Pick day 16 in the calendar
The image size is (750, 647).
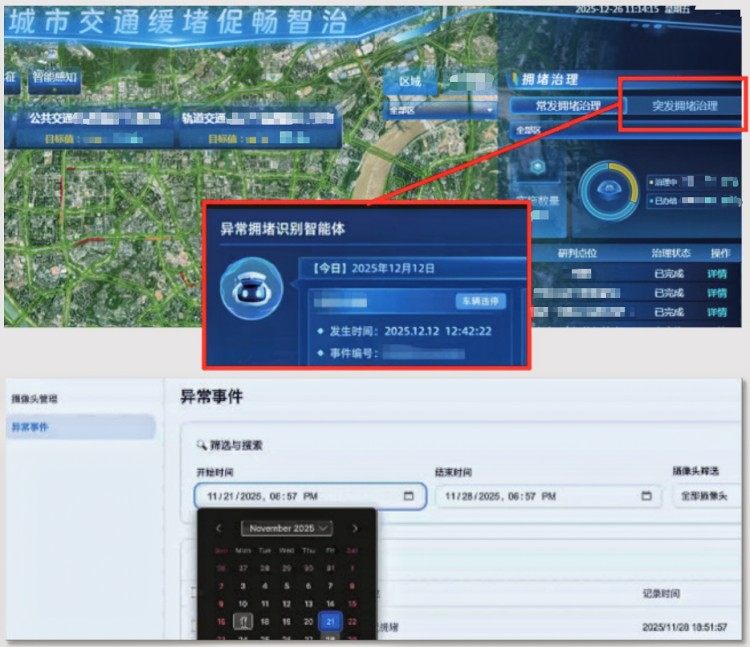[221, 622]
